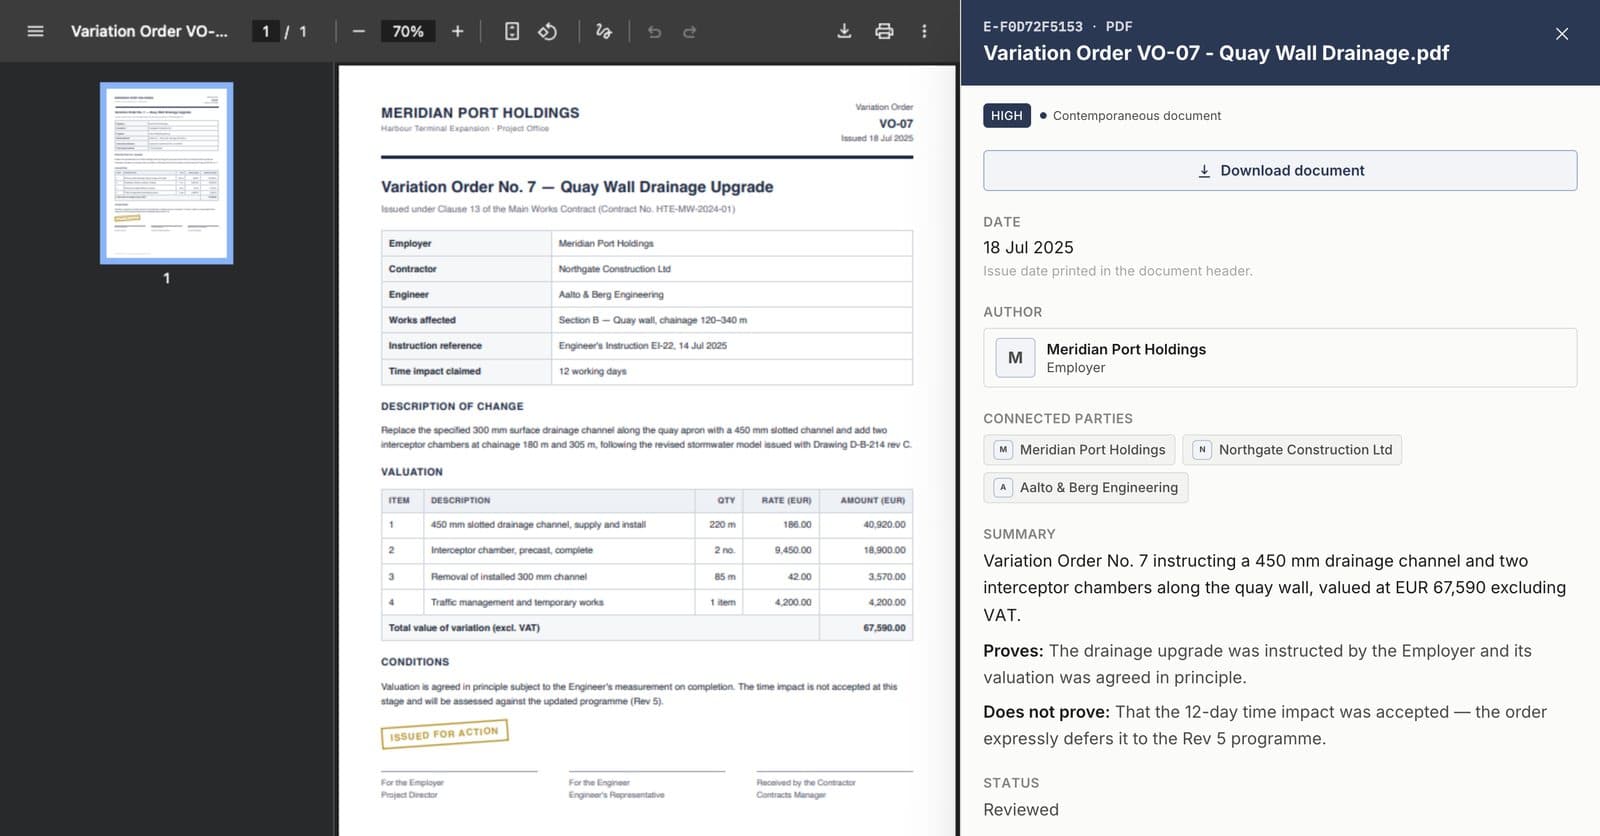Select the Northgate Construction Ltd party chip
This screenshot has height=836, width=1600.
tap(1292, 450)
